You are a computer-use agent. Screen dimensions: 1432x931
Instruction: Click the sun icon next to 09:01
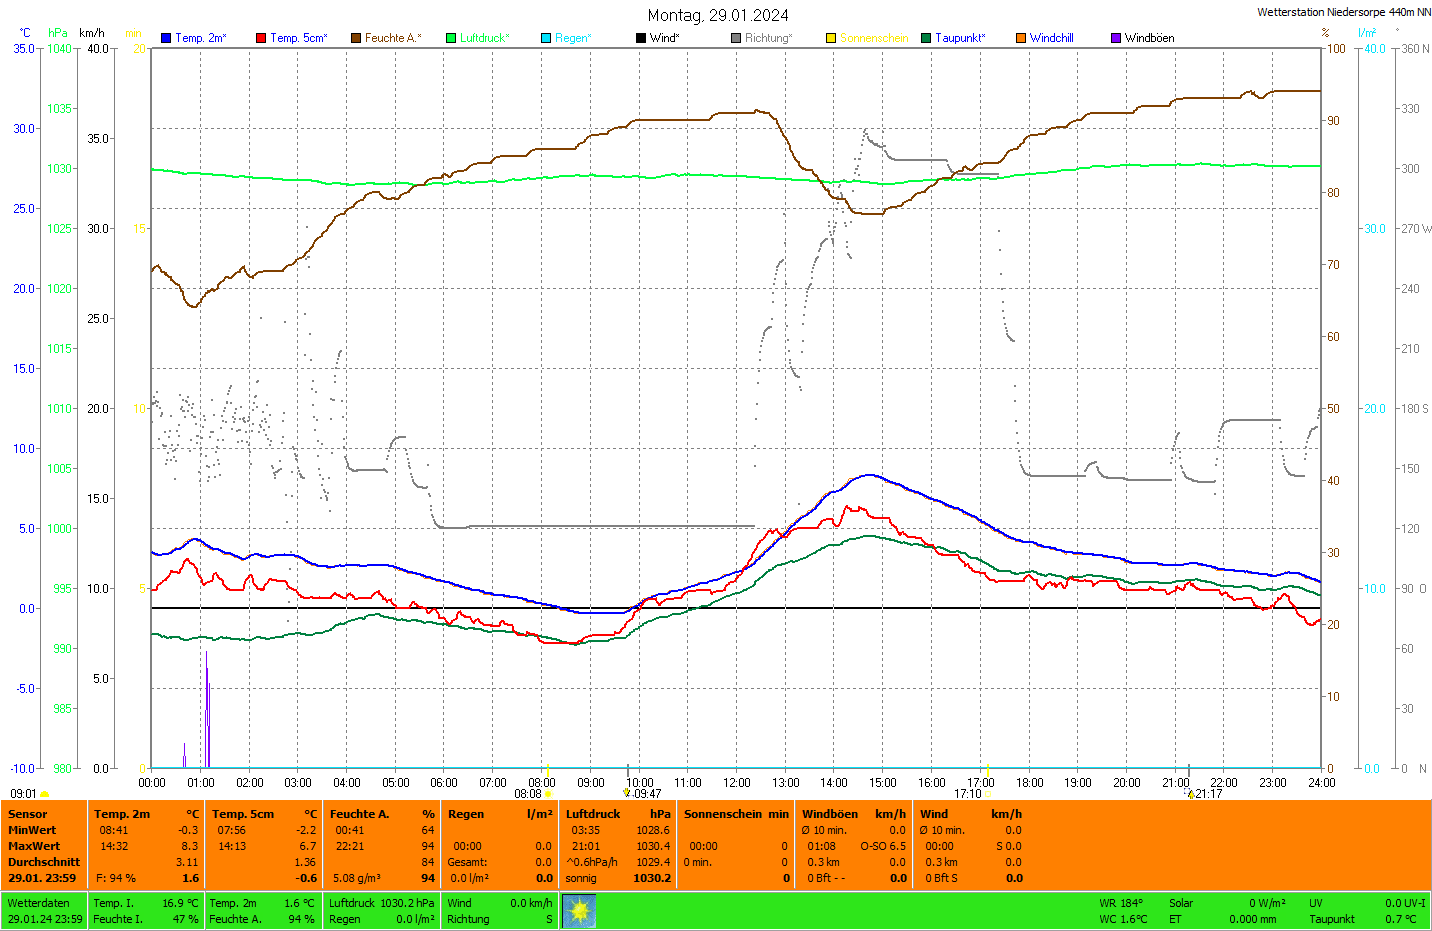tap(44, 794)
